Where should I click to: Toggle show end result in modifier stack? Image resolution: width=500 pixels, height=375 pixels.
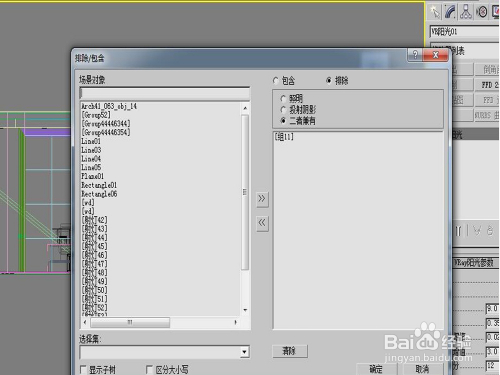coord(459,231)
